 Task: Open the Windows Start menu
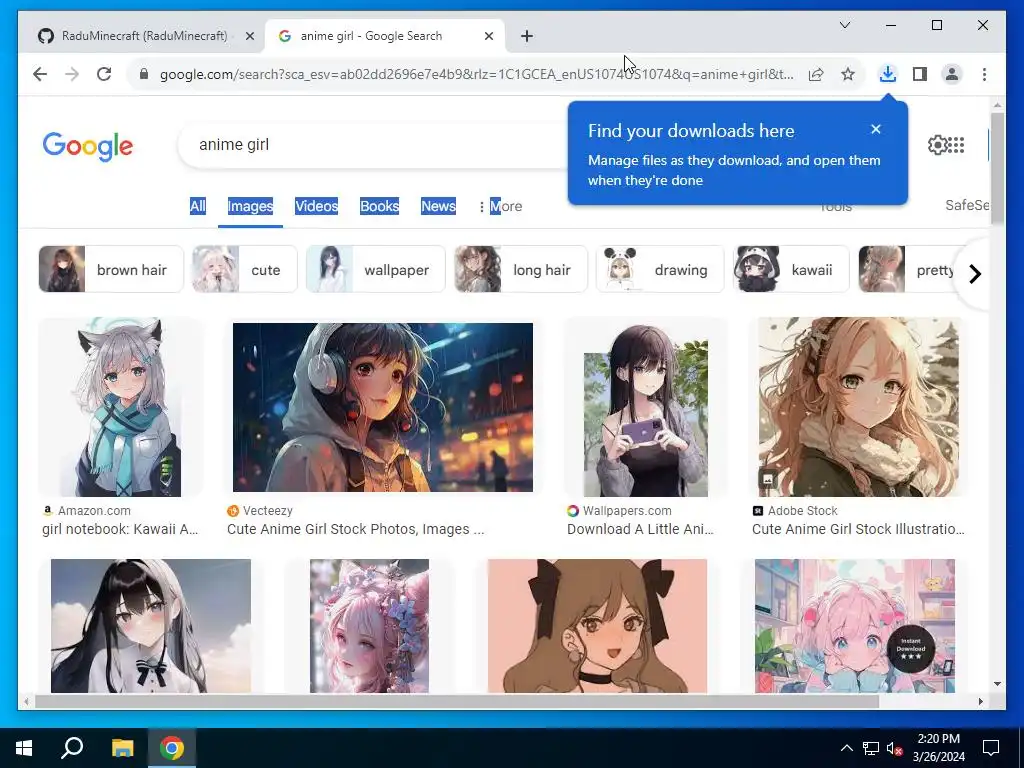click(24, 748)
